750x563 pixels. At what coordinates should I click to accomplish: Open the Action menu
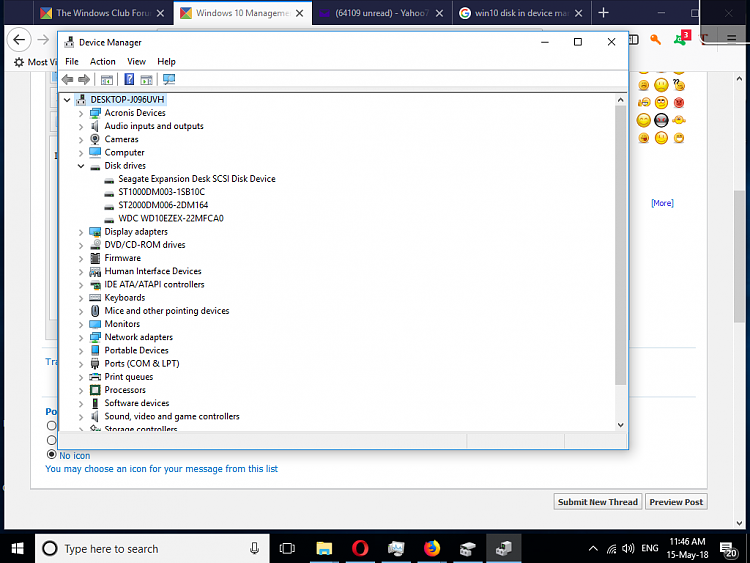click(103, 61)
